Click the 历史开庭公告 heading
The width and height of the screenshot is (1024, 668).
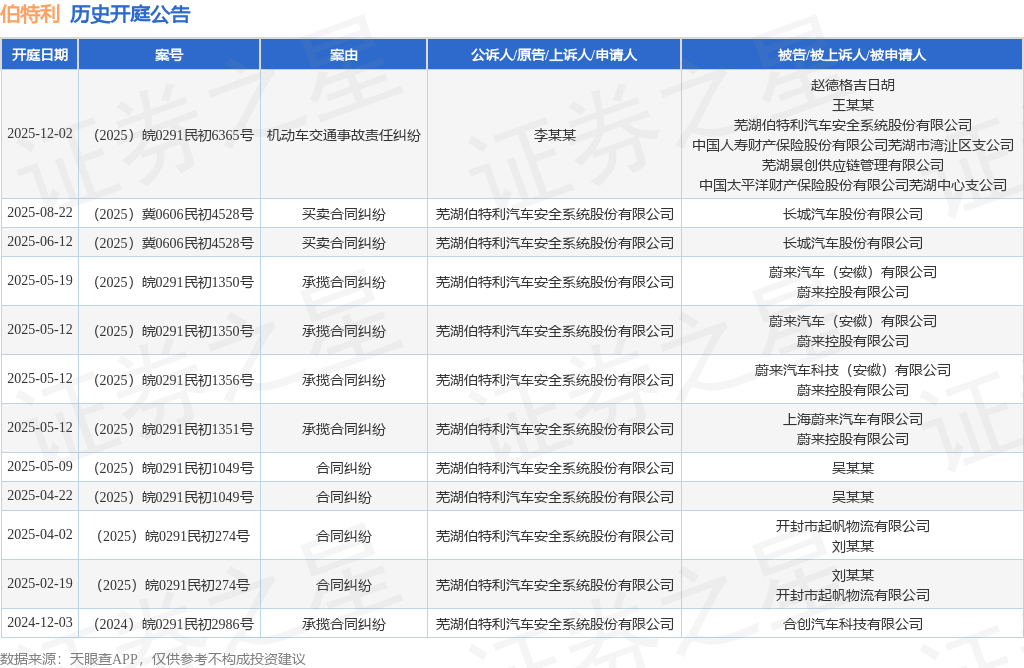(x=130, y=14)
